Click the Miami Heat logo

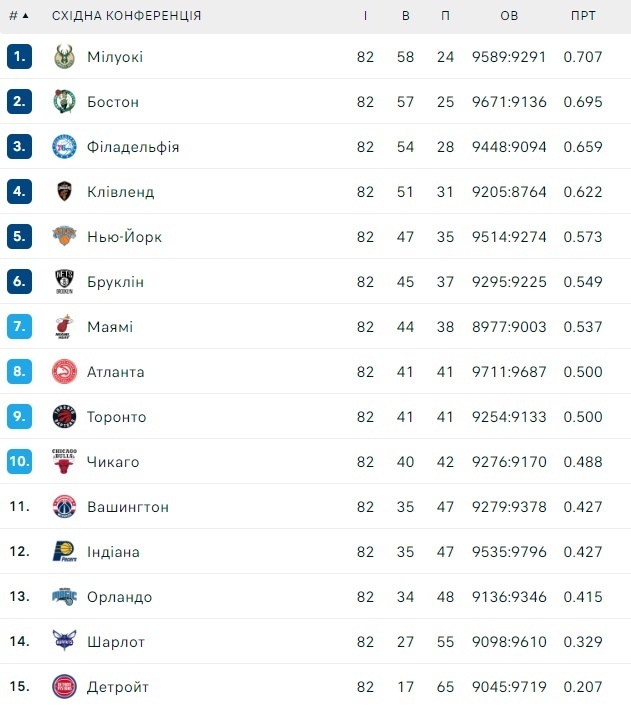coord(64,327)
